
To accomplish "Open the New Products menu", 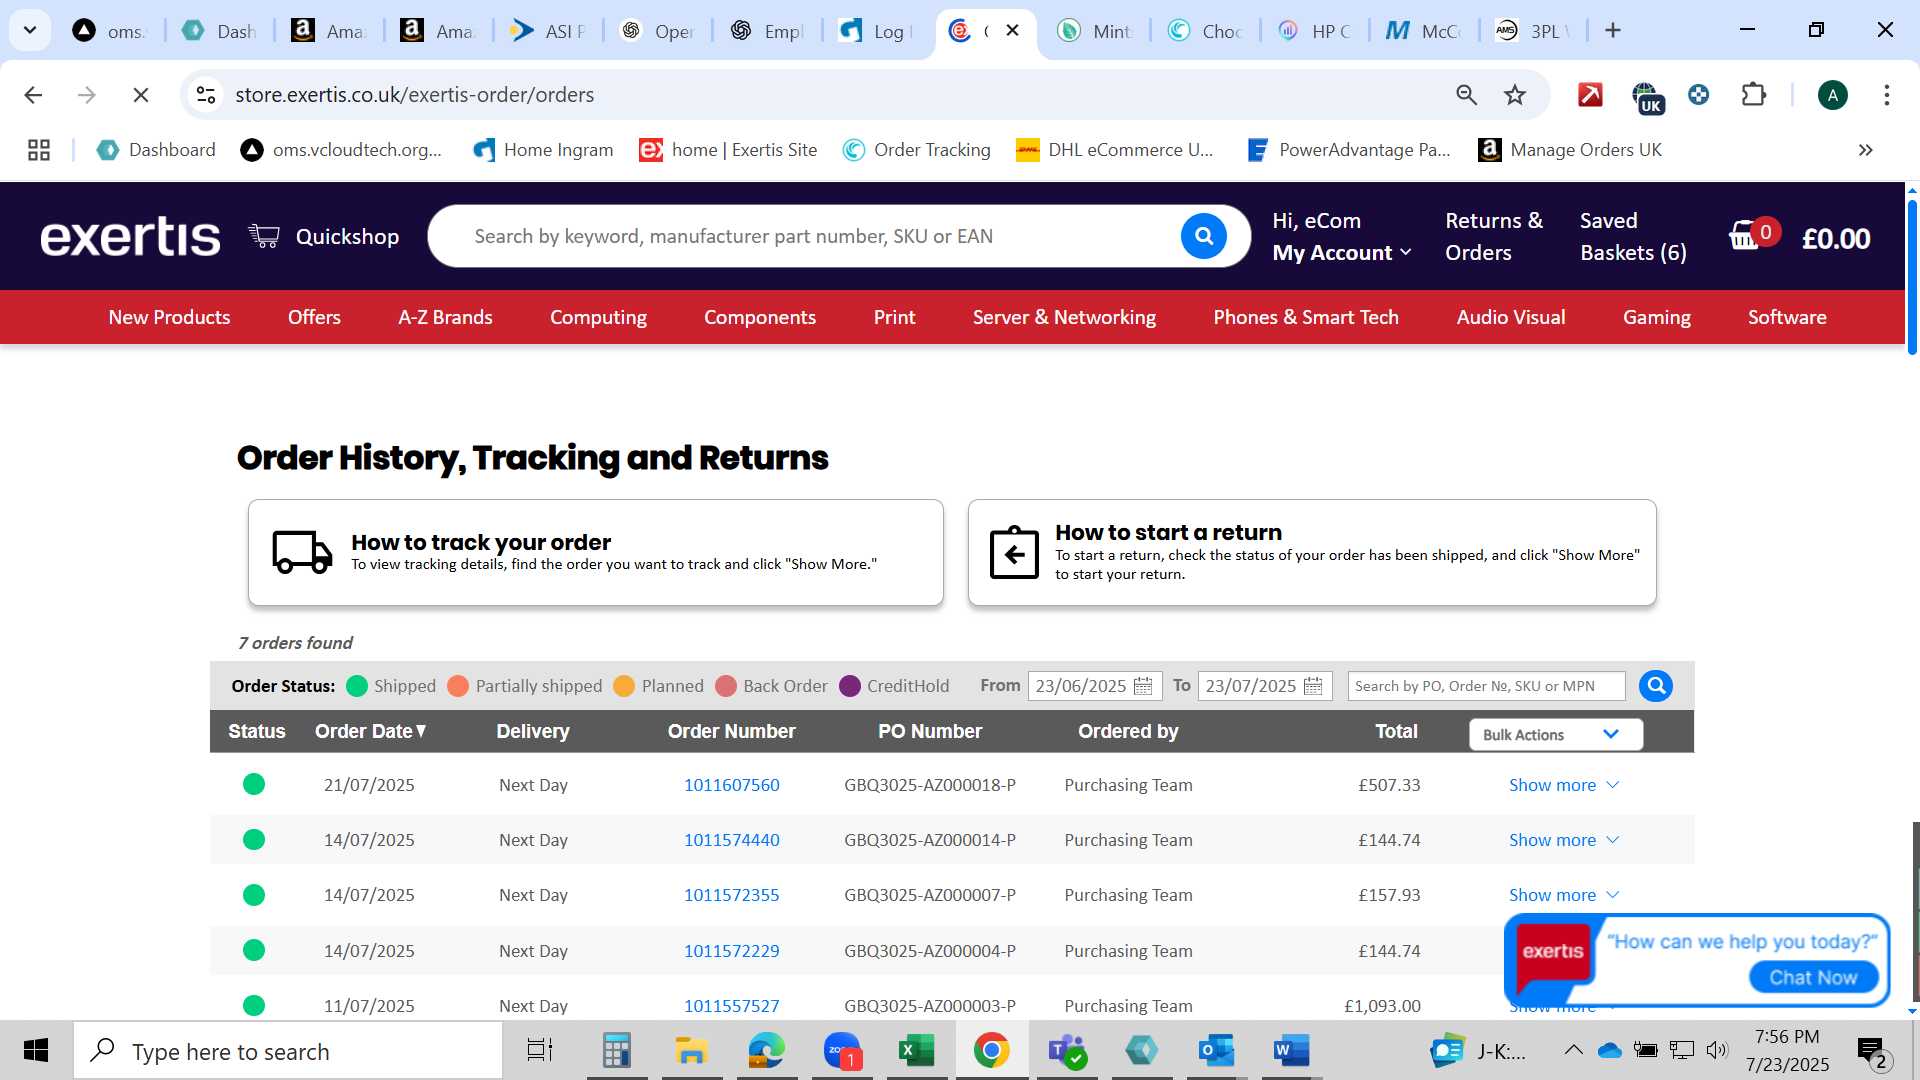I will click(x=169, y=317).
